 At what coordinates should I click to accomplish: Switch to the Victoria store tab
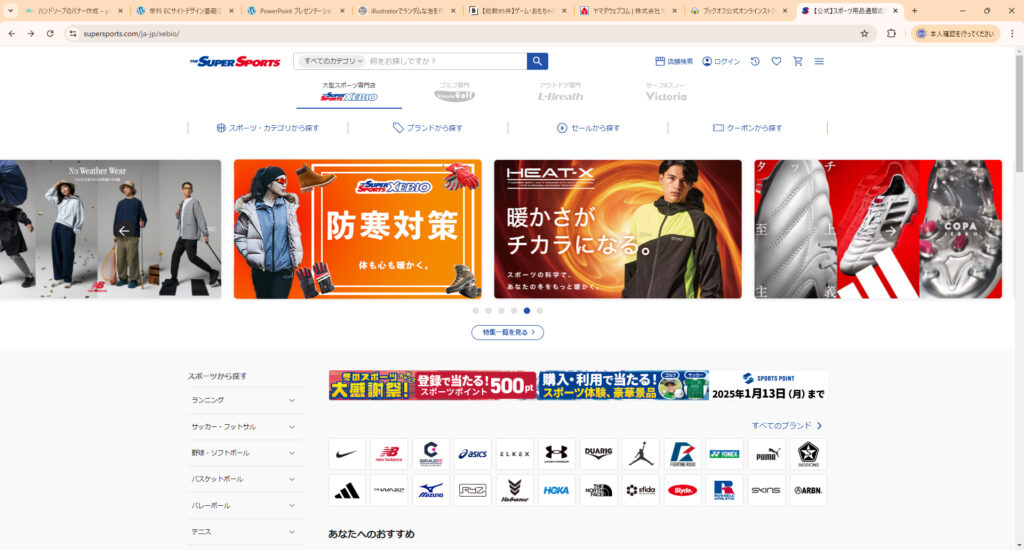point(666,92)
